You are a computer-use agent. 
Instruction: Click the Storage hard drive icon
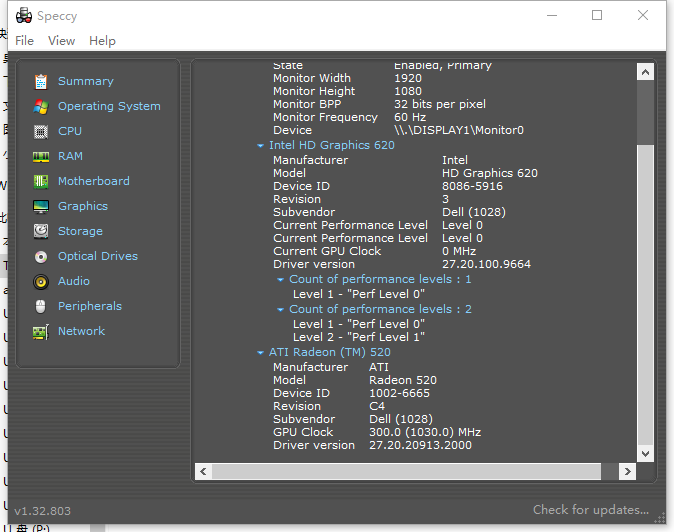(x=41, y=231)
